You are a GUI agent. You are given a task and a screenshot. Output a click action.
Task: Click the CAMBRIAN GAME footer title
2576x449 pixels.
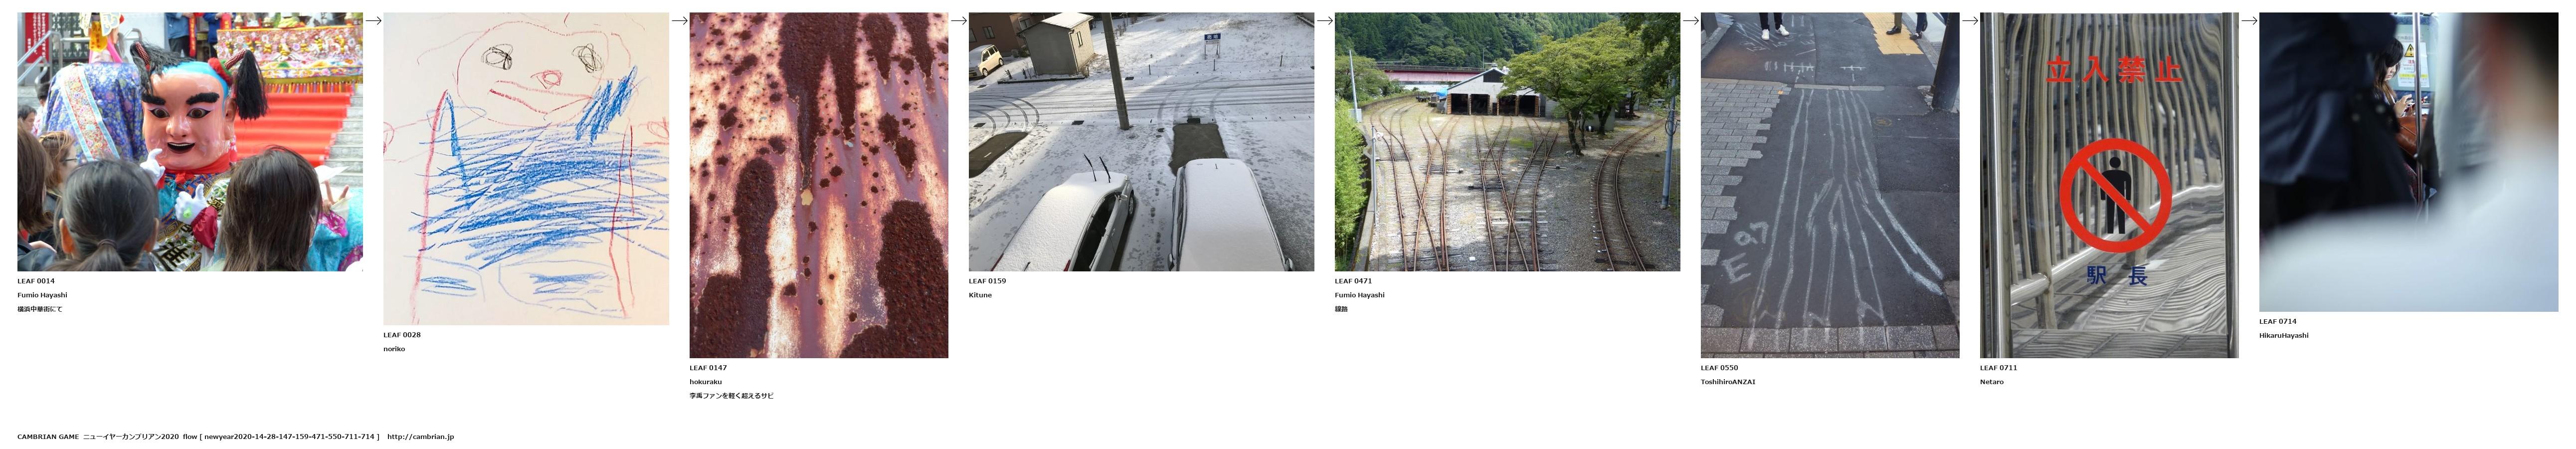pyautogui.click(x=48, y=437)
